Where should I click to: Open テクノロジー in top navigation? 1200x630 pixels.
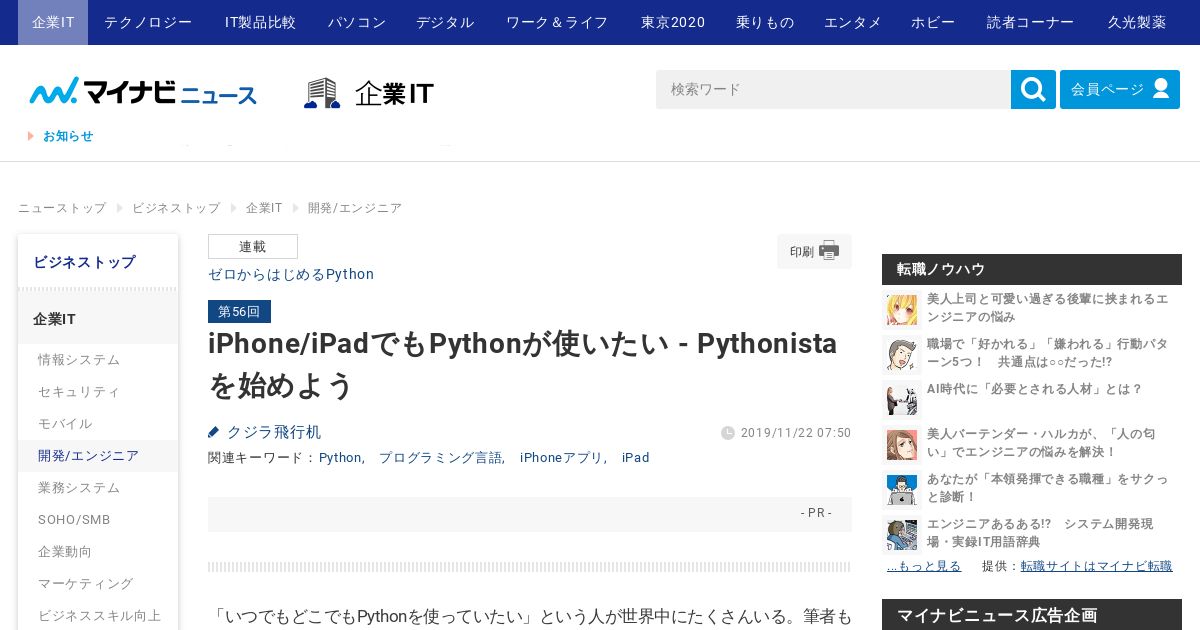pyautogui.click(x=148, y=22)
